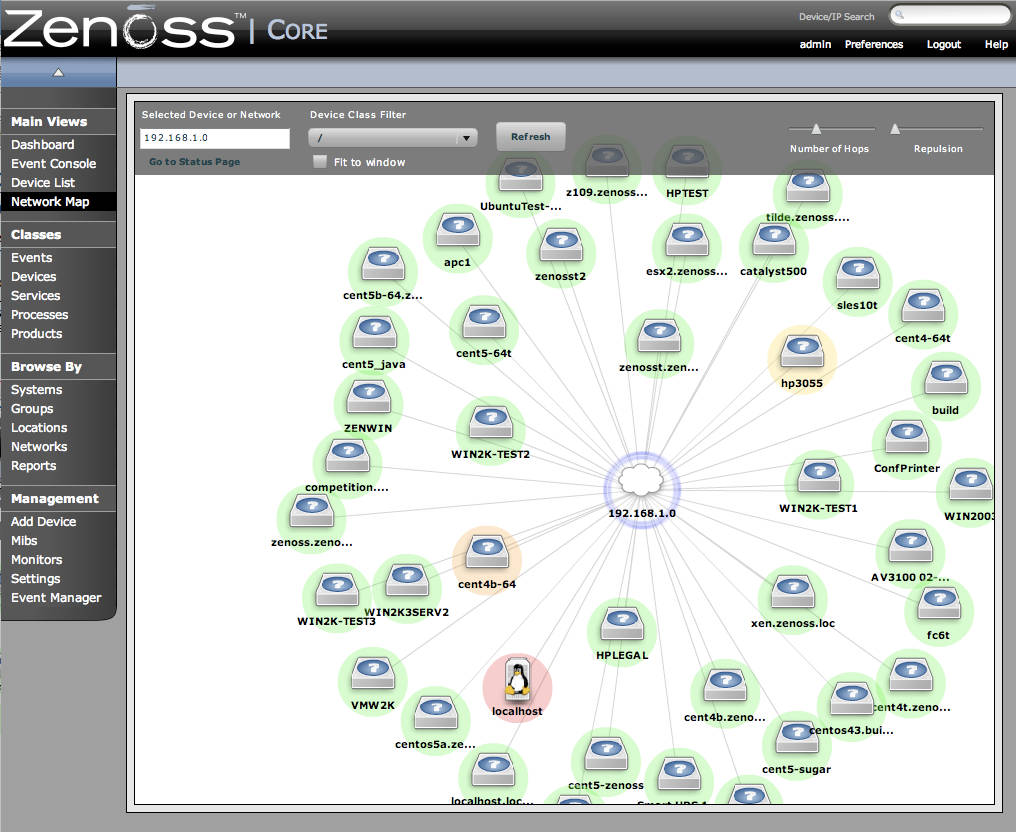The height and width of the screenshot is (832, 1016).
Task: Go to Device List in sidebar
Action: [43, 183]
